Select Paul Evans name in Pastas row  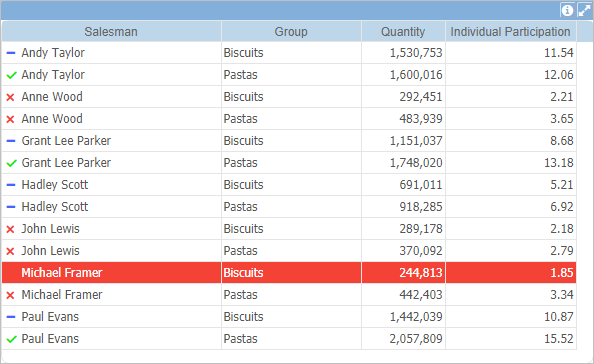tap(50, 338)
